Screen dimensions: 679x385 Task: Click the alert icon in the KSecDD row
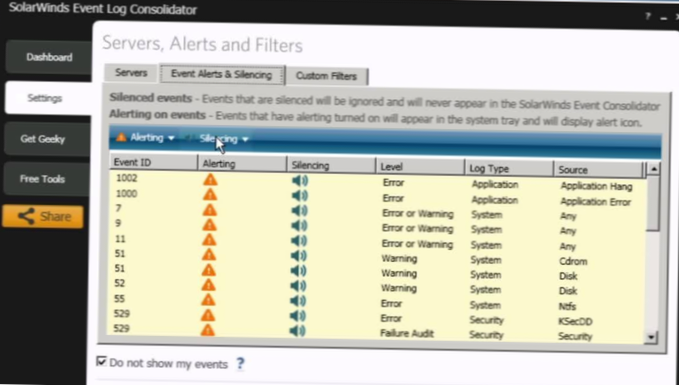point(208,315)
